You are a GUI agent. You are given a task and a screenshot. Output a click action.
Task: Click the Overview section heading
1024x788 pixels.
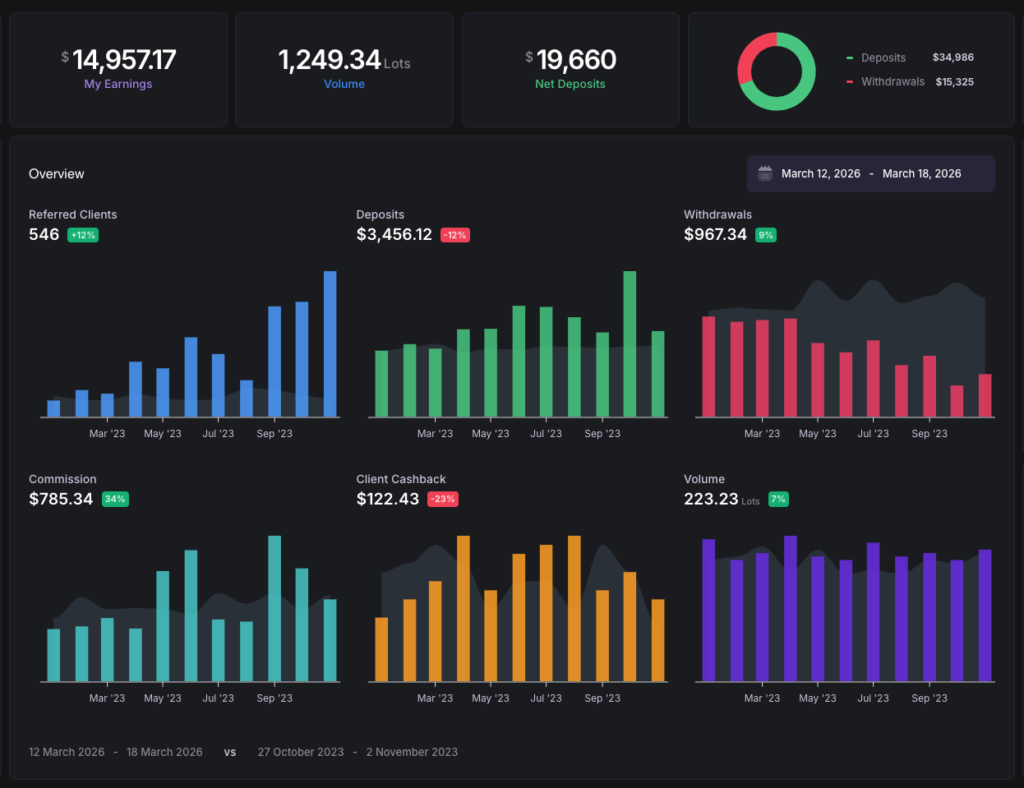(56, 174)
